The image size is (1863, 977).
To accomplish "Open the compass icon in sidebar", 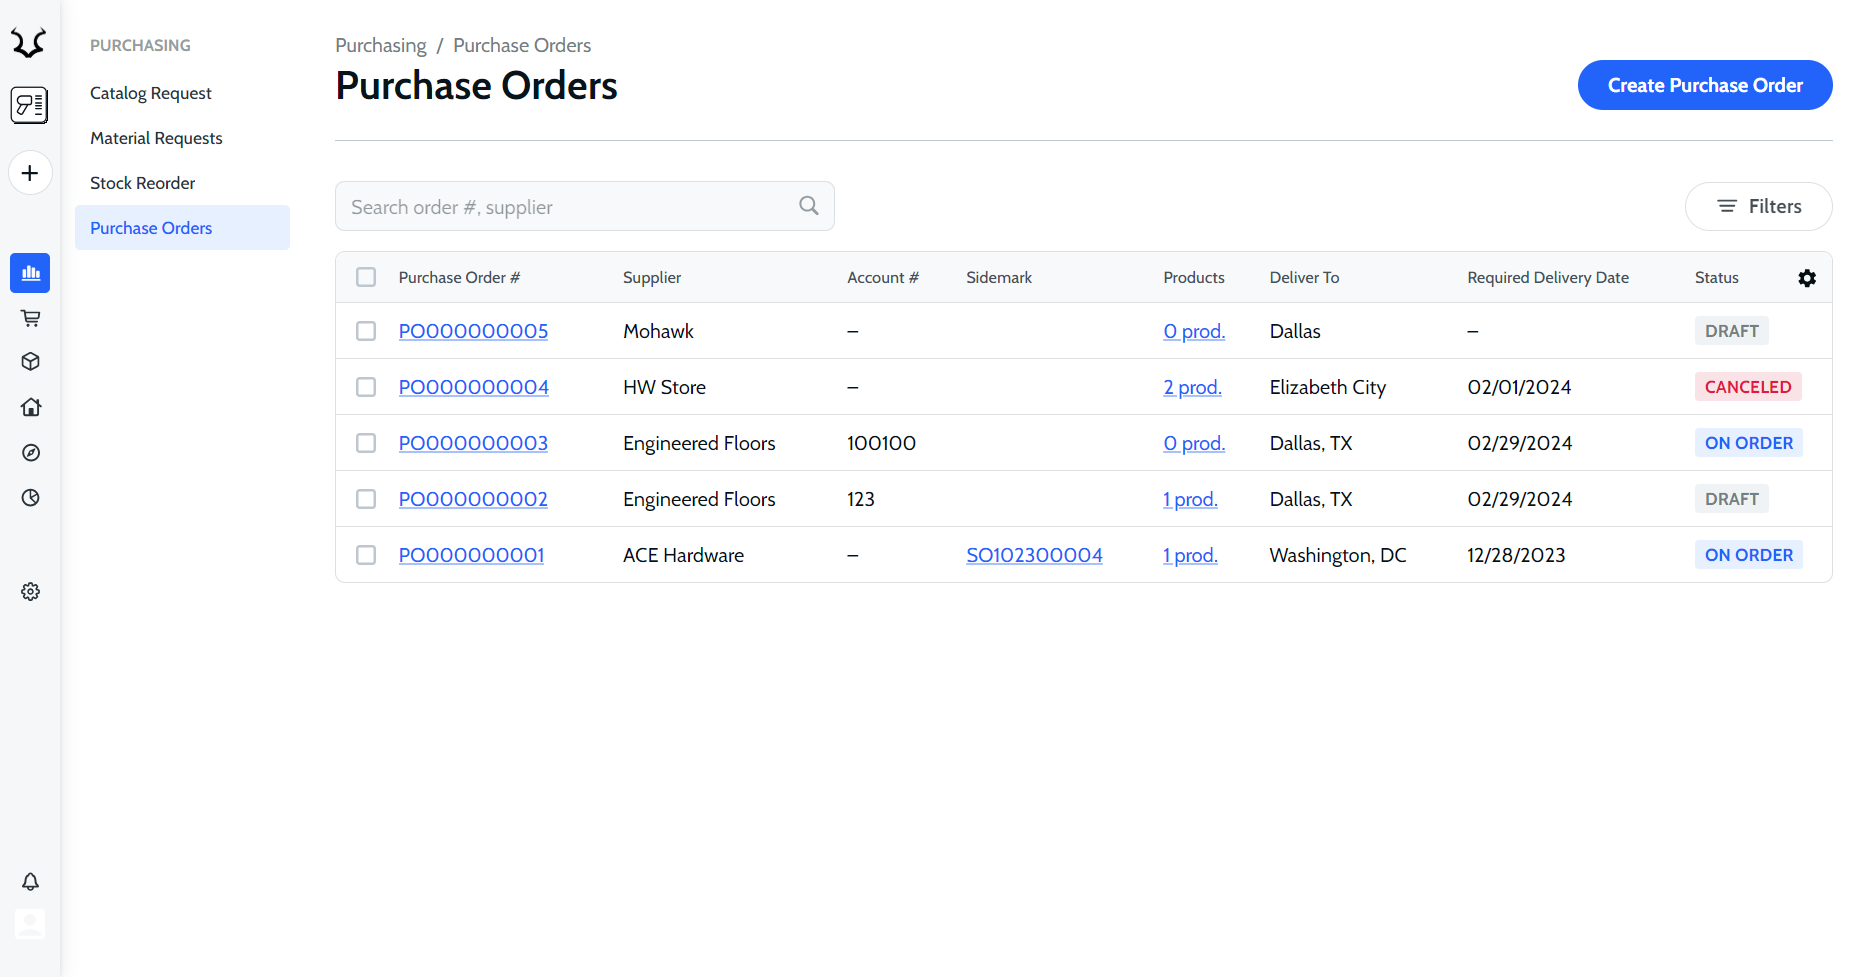I will pos(30,453).
